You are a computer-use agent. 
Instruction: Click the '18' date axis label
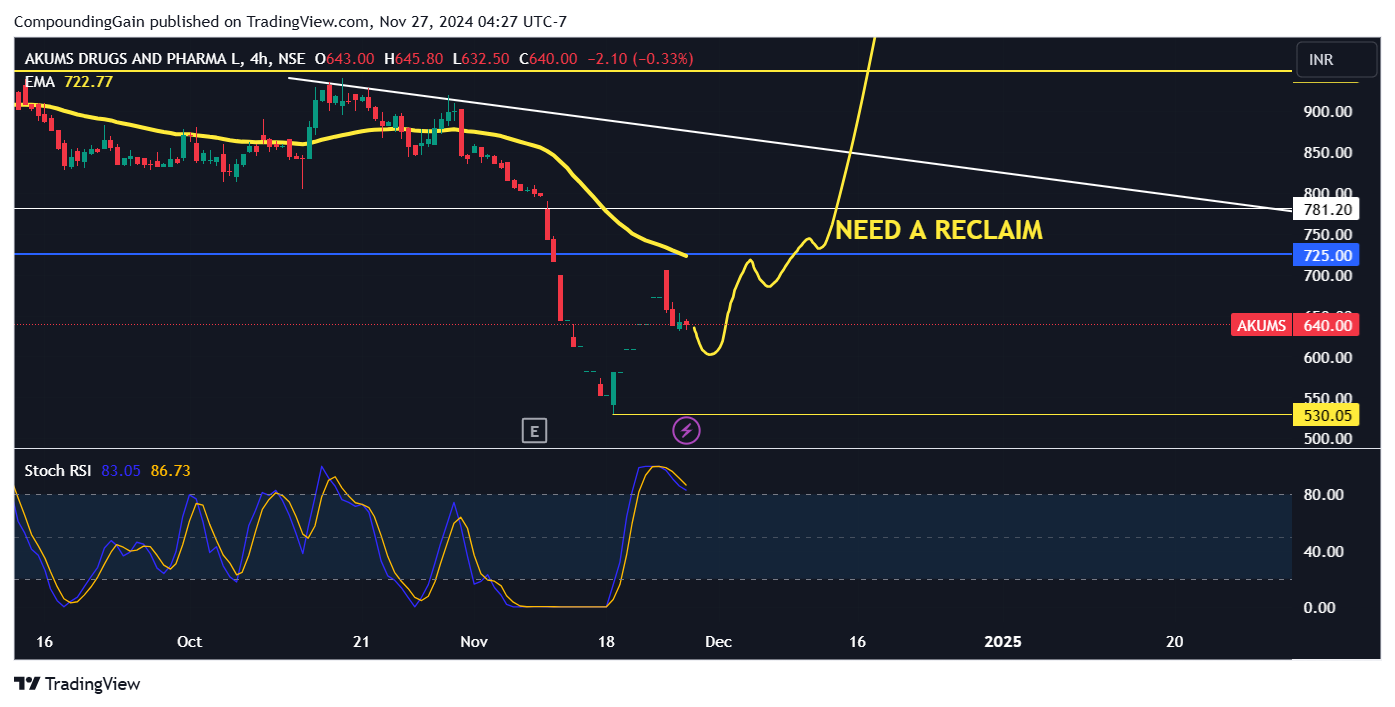tap(608, 641)
